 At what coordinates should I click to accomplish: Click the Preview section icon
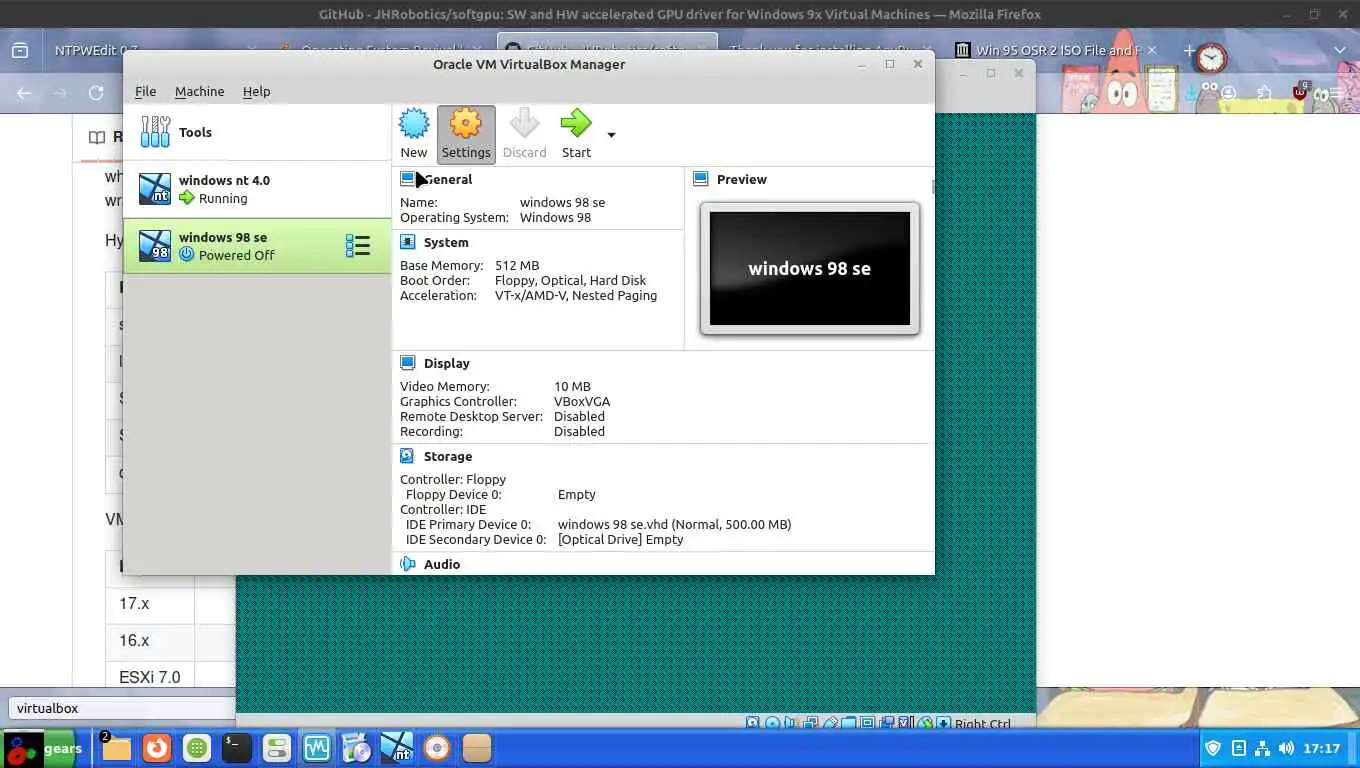click(700, 179)
